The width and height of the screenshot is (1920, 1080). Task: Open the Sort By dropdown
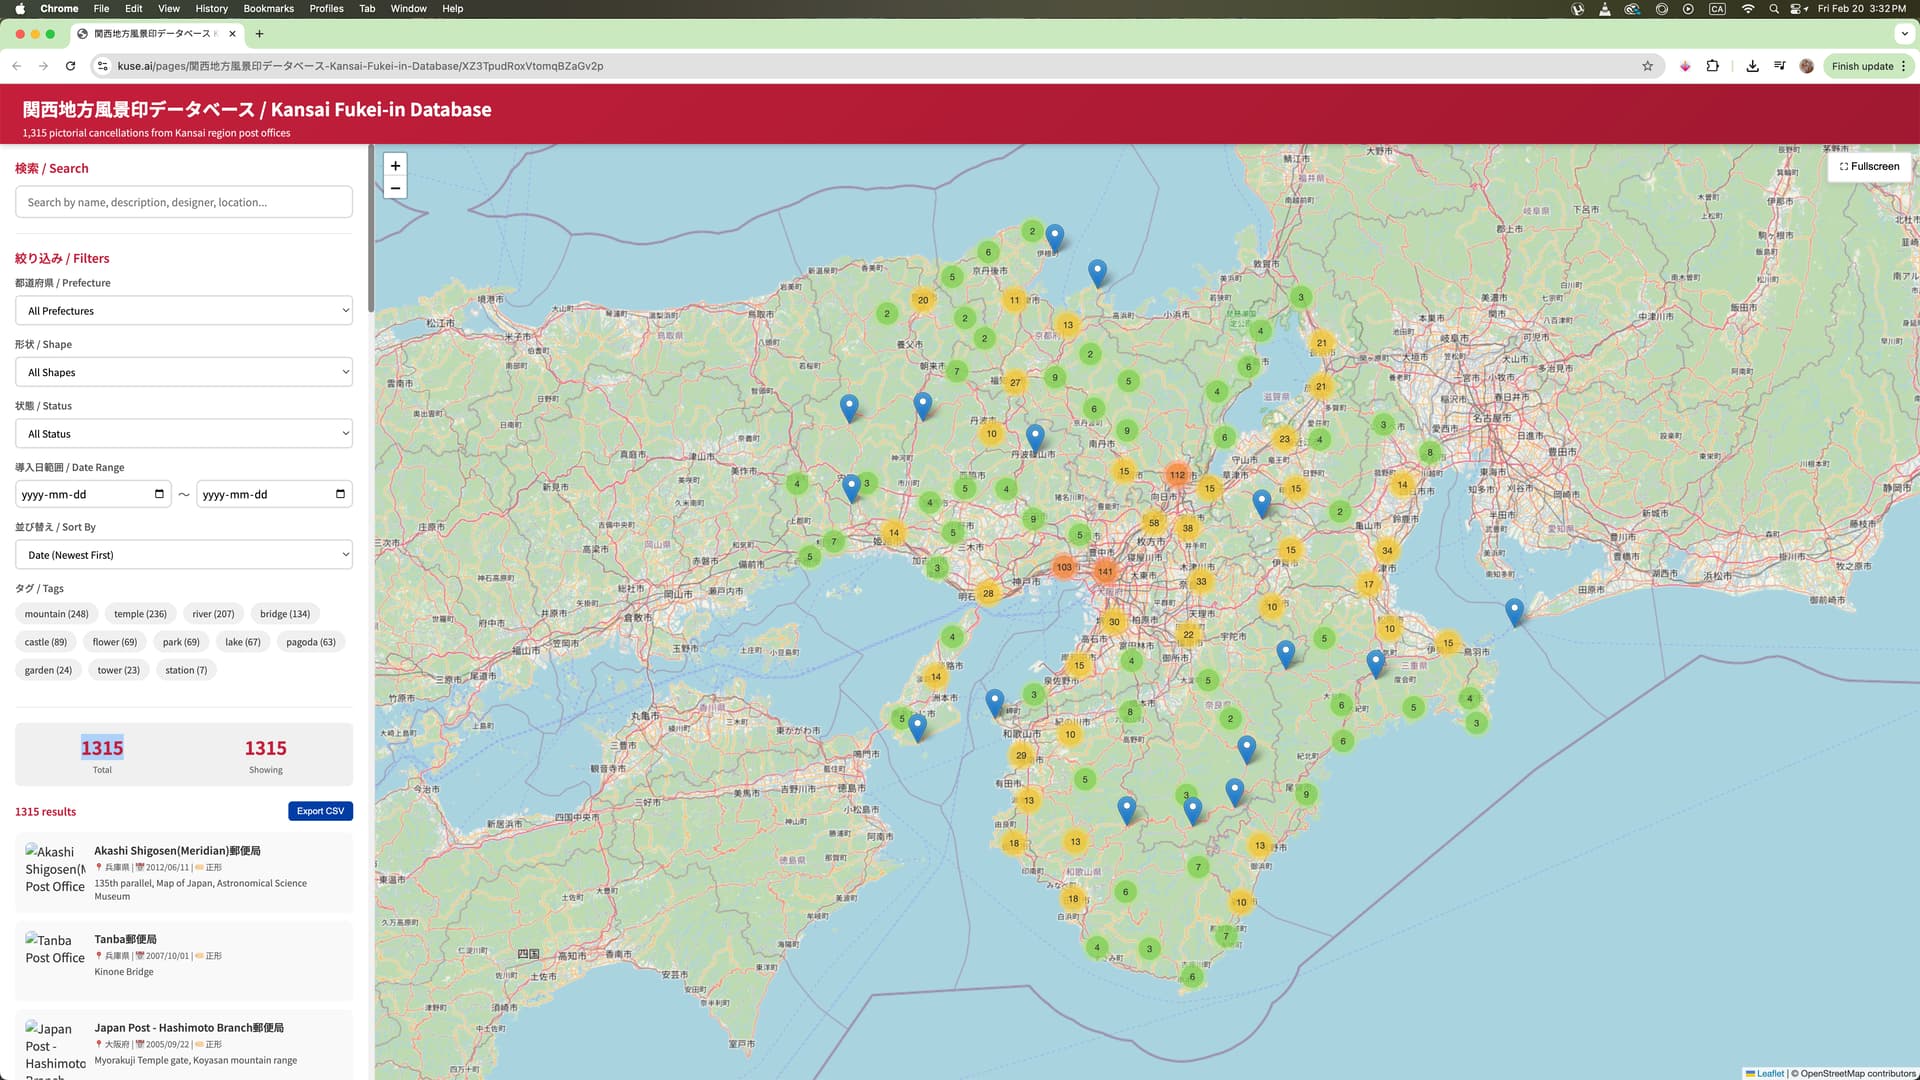tap(184, 555)
